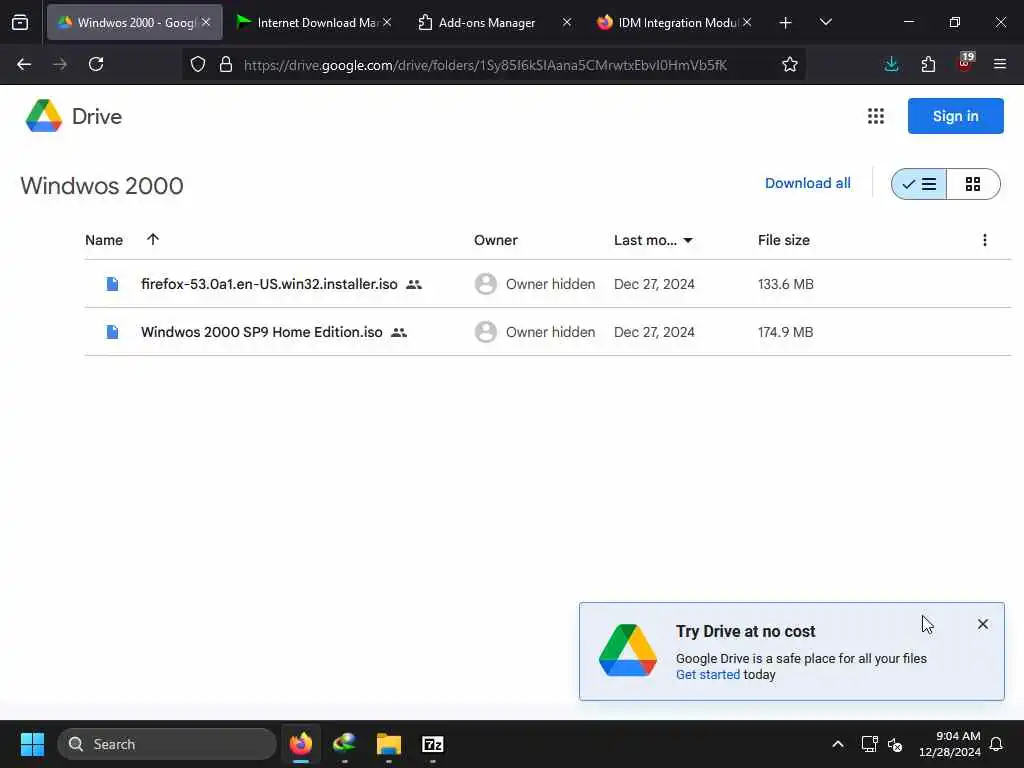This screenshot has width=1024, height=768.
Task: Bookmark this page with star icon
Action: click(790, 64)
